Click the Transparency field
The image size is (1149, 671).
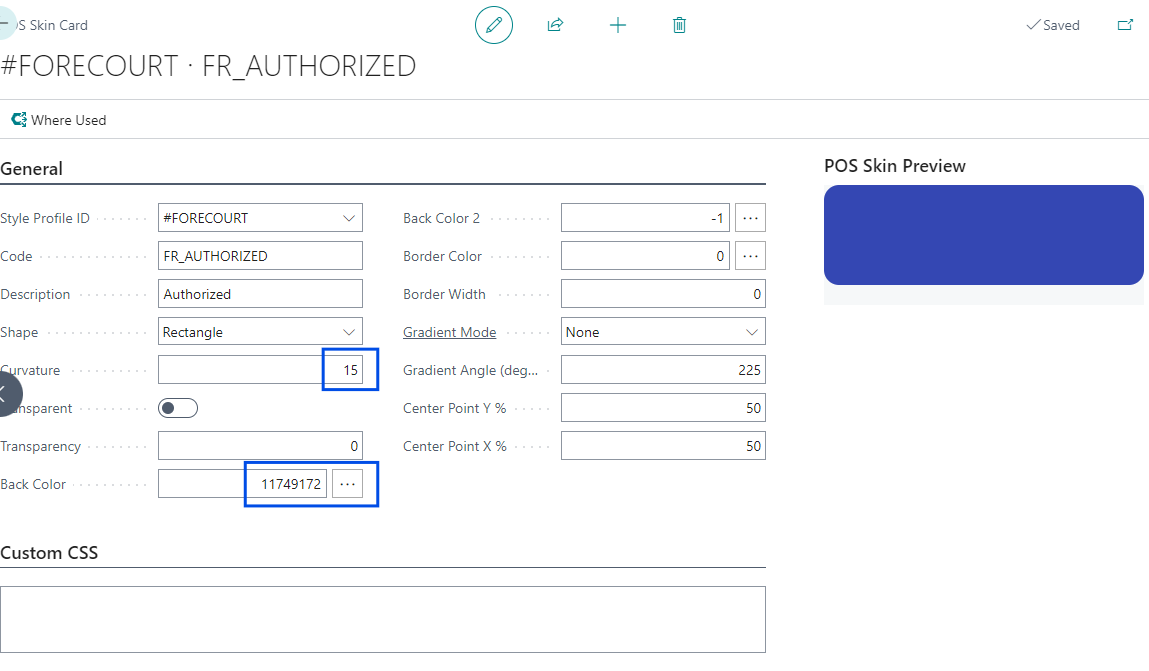pos(260,446)
